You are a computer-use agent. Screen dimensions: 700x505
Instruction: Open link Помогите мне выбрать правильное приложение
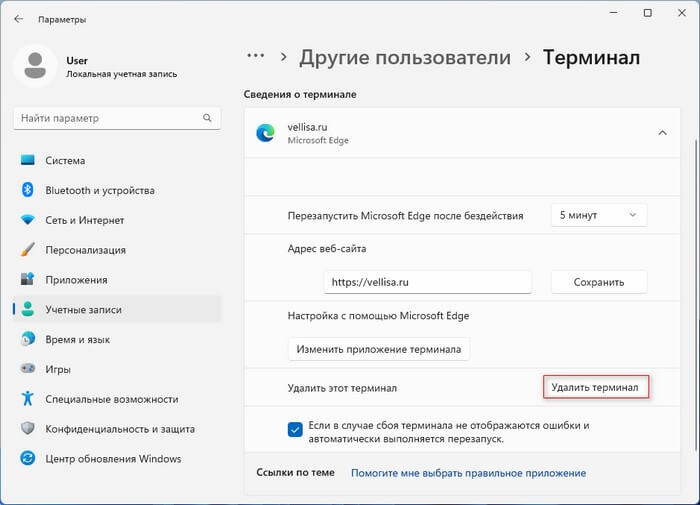pos(468,473)
